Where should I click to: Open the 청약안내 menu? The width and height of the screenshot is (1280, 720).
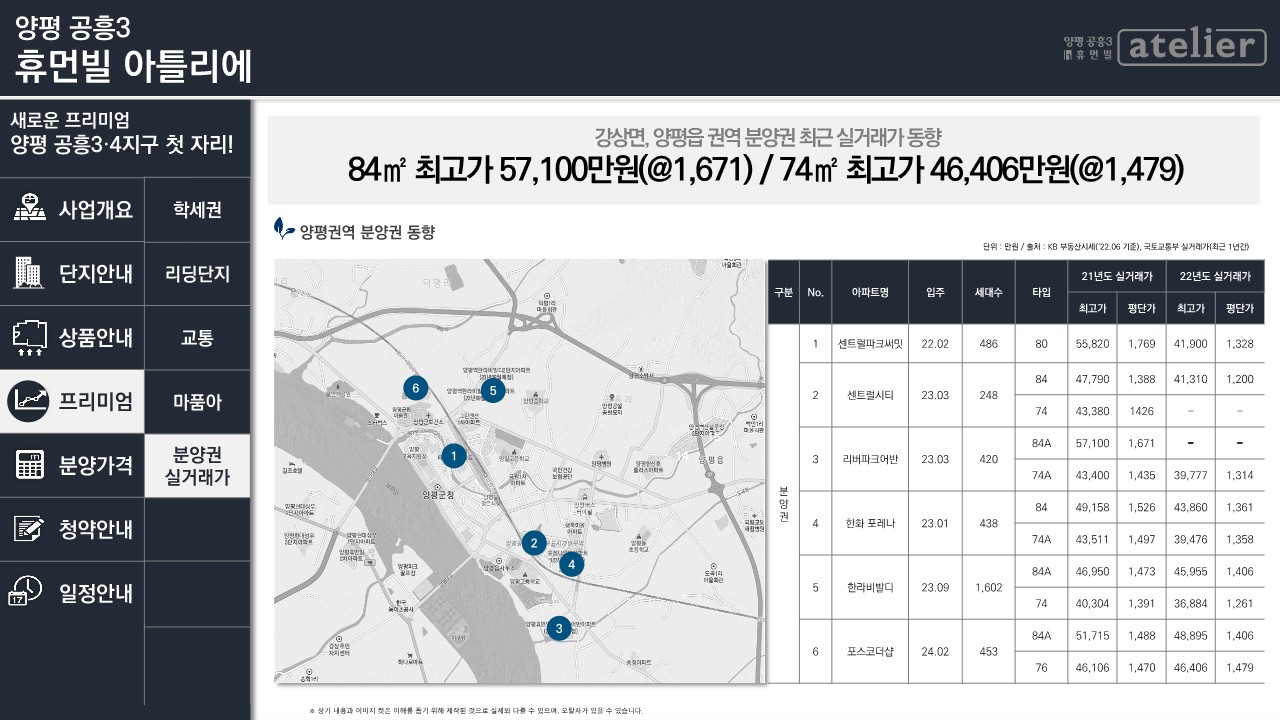pyautogui.click(x=72, y=529)
